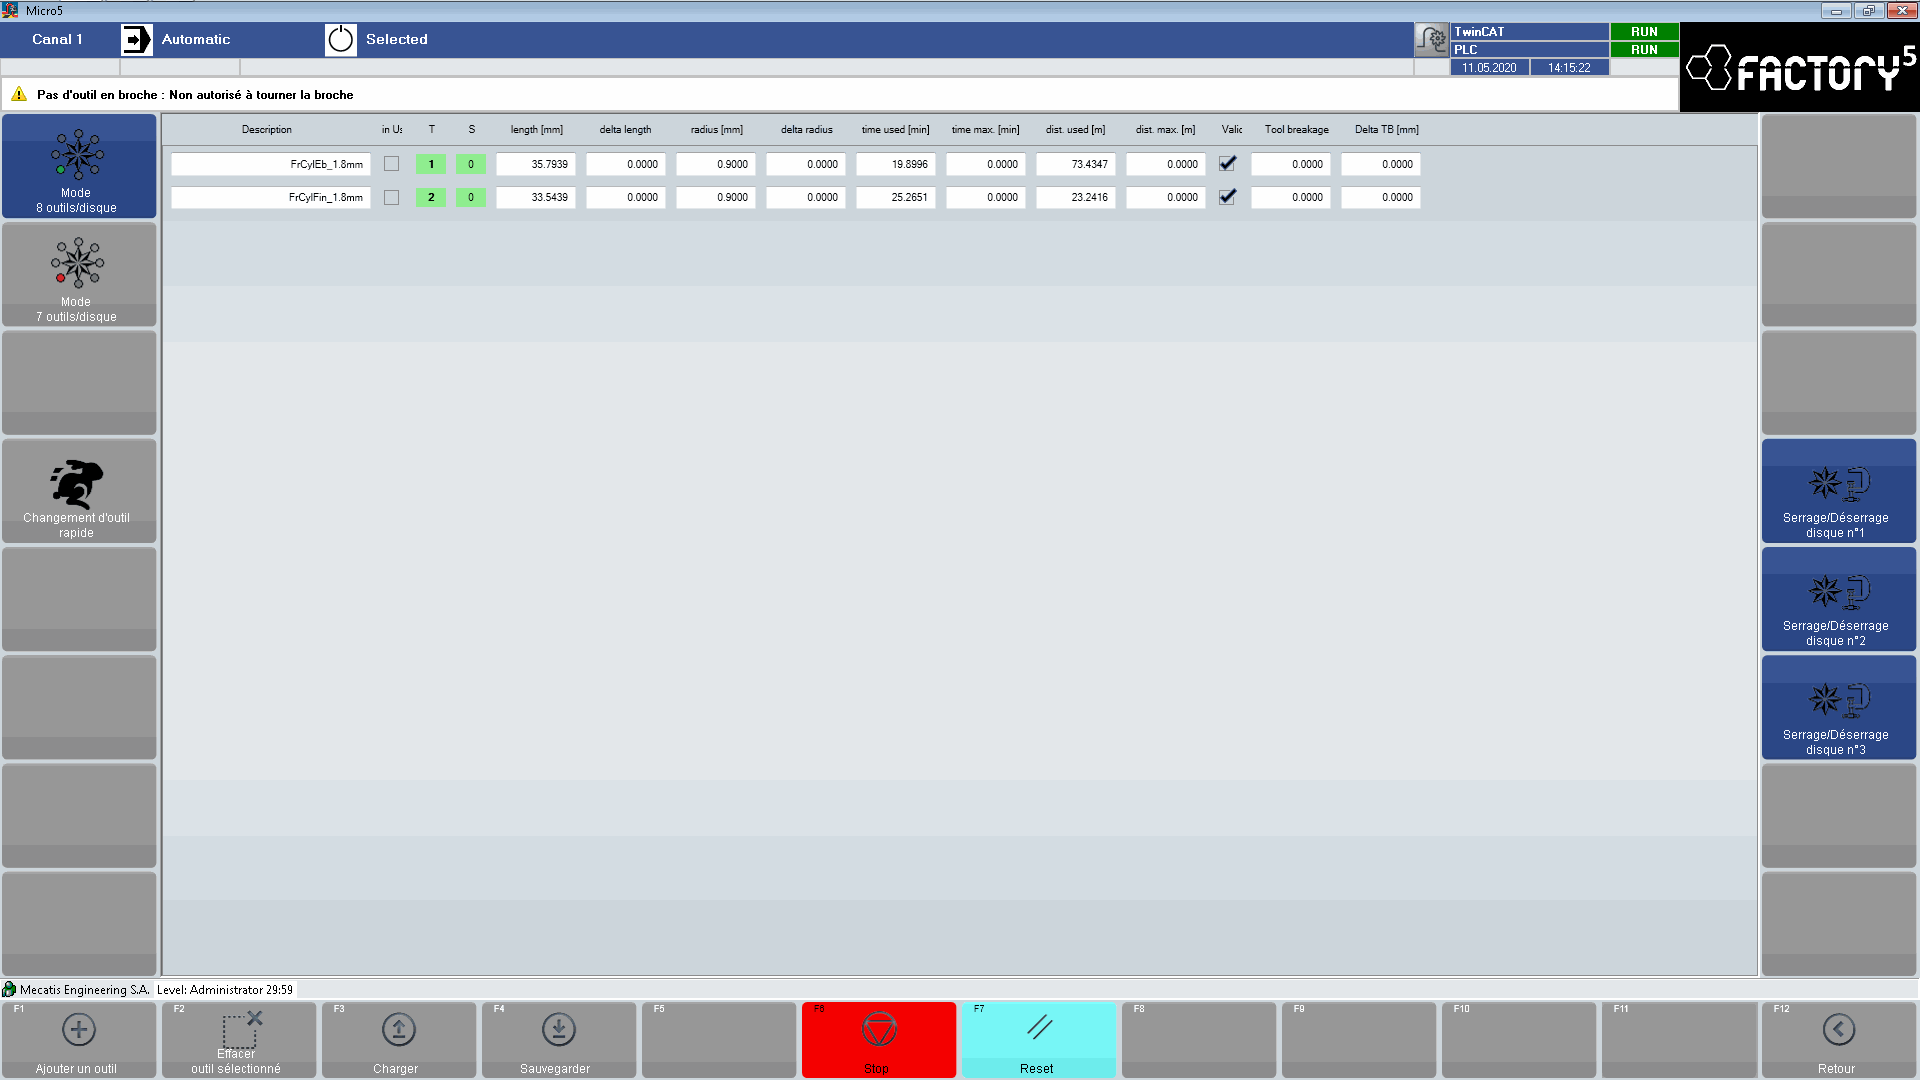Click T number cell 1
The width and height of the screenshot is (1920, 1080).
[x=431, y=164]
